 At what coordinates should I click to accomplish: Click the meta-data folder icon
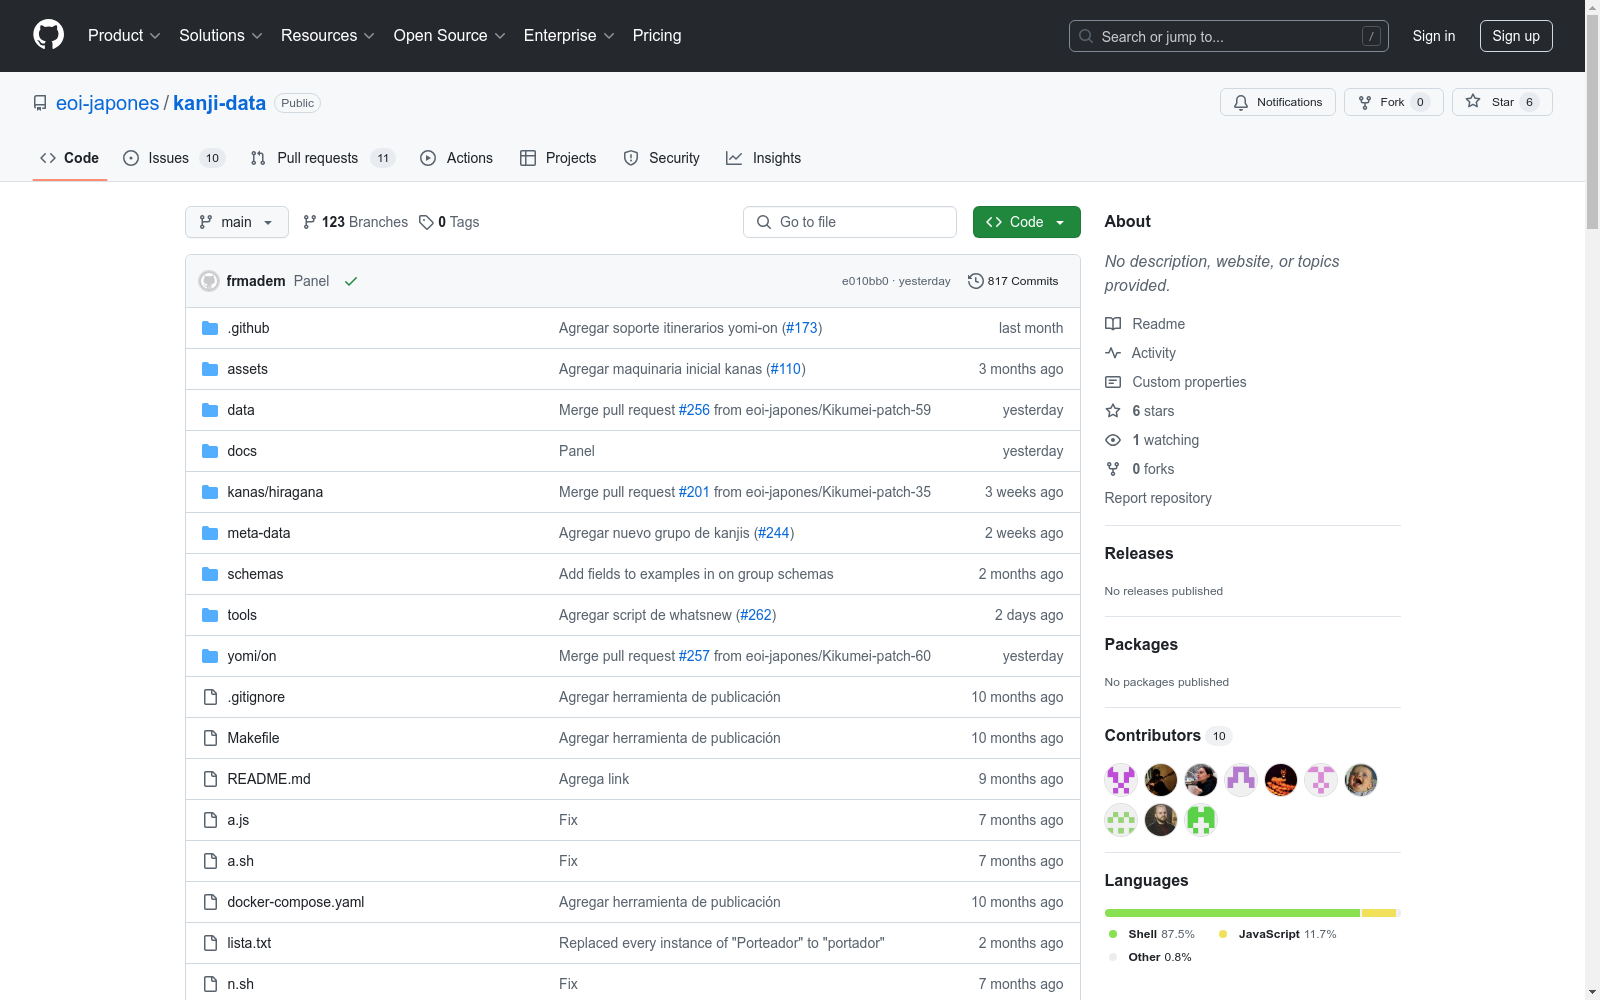210,533
